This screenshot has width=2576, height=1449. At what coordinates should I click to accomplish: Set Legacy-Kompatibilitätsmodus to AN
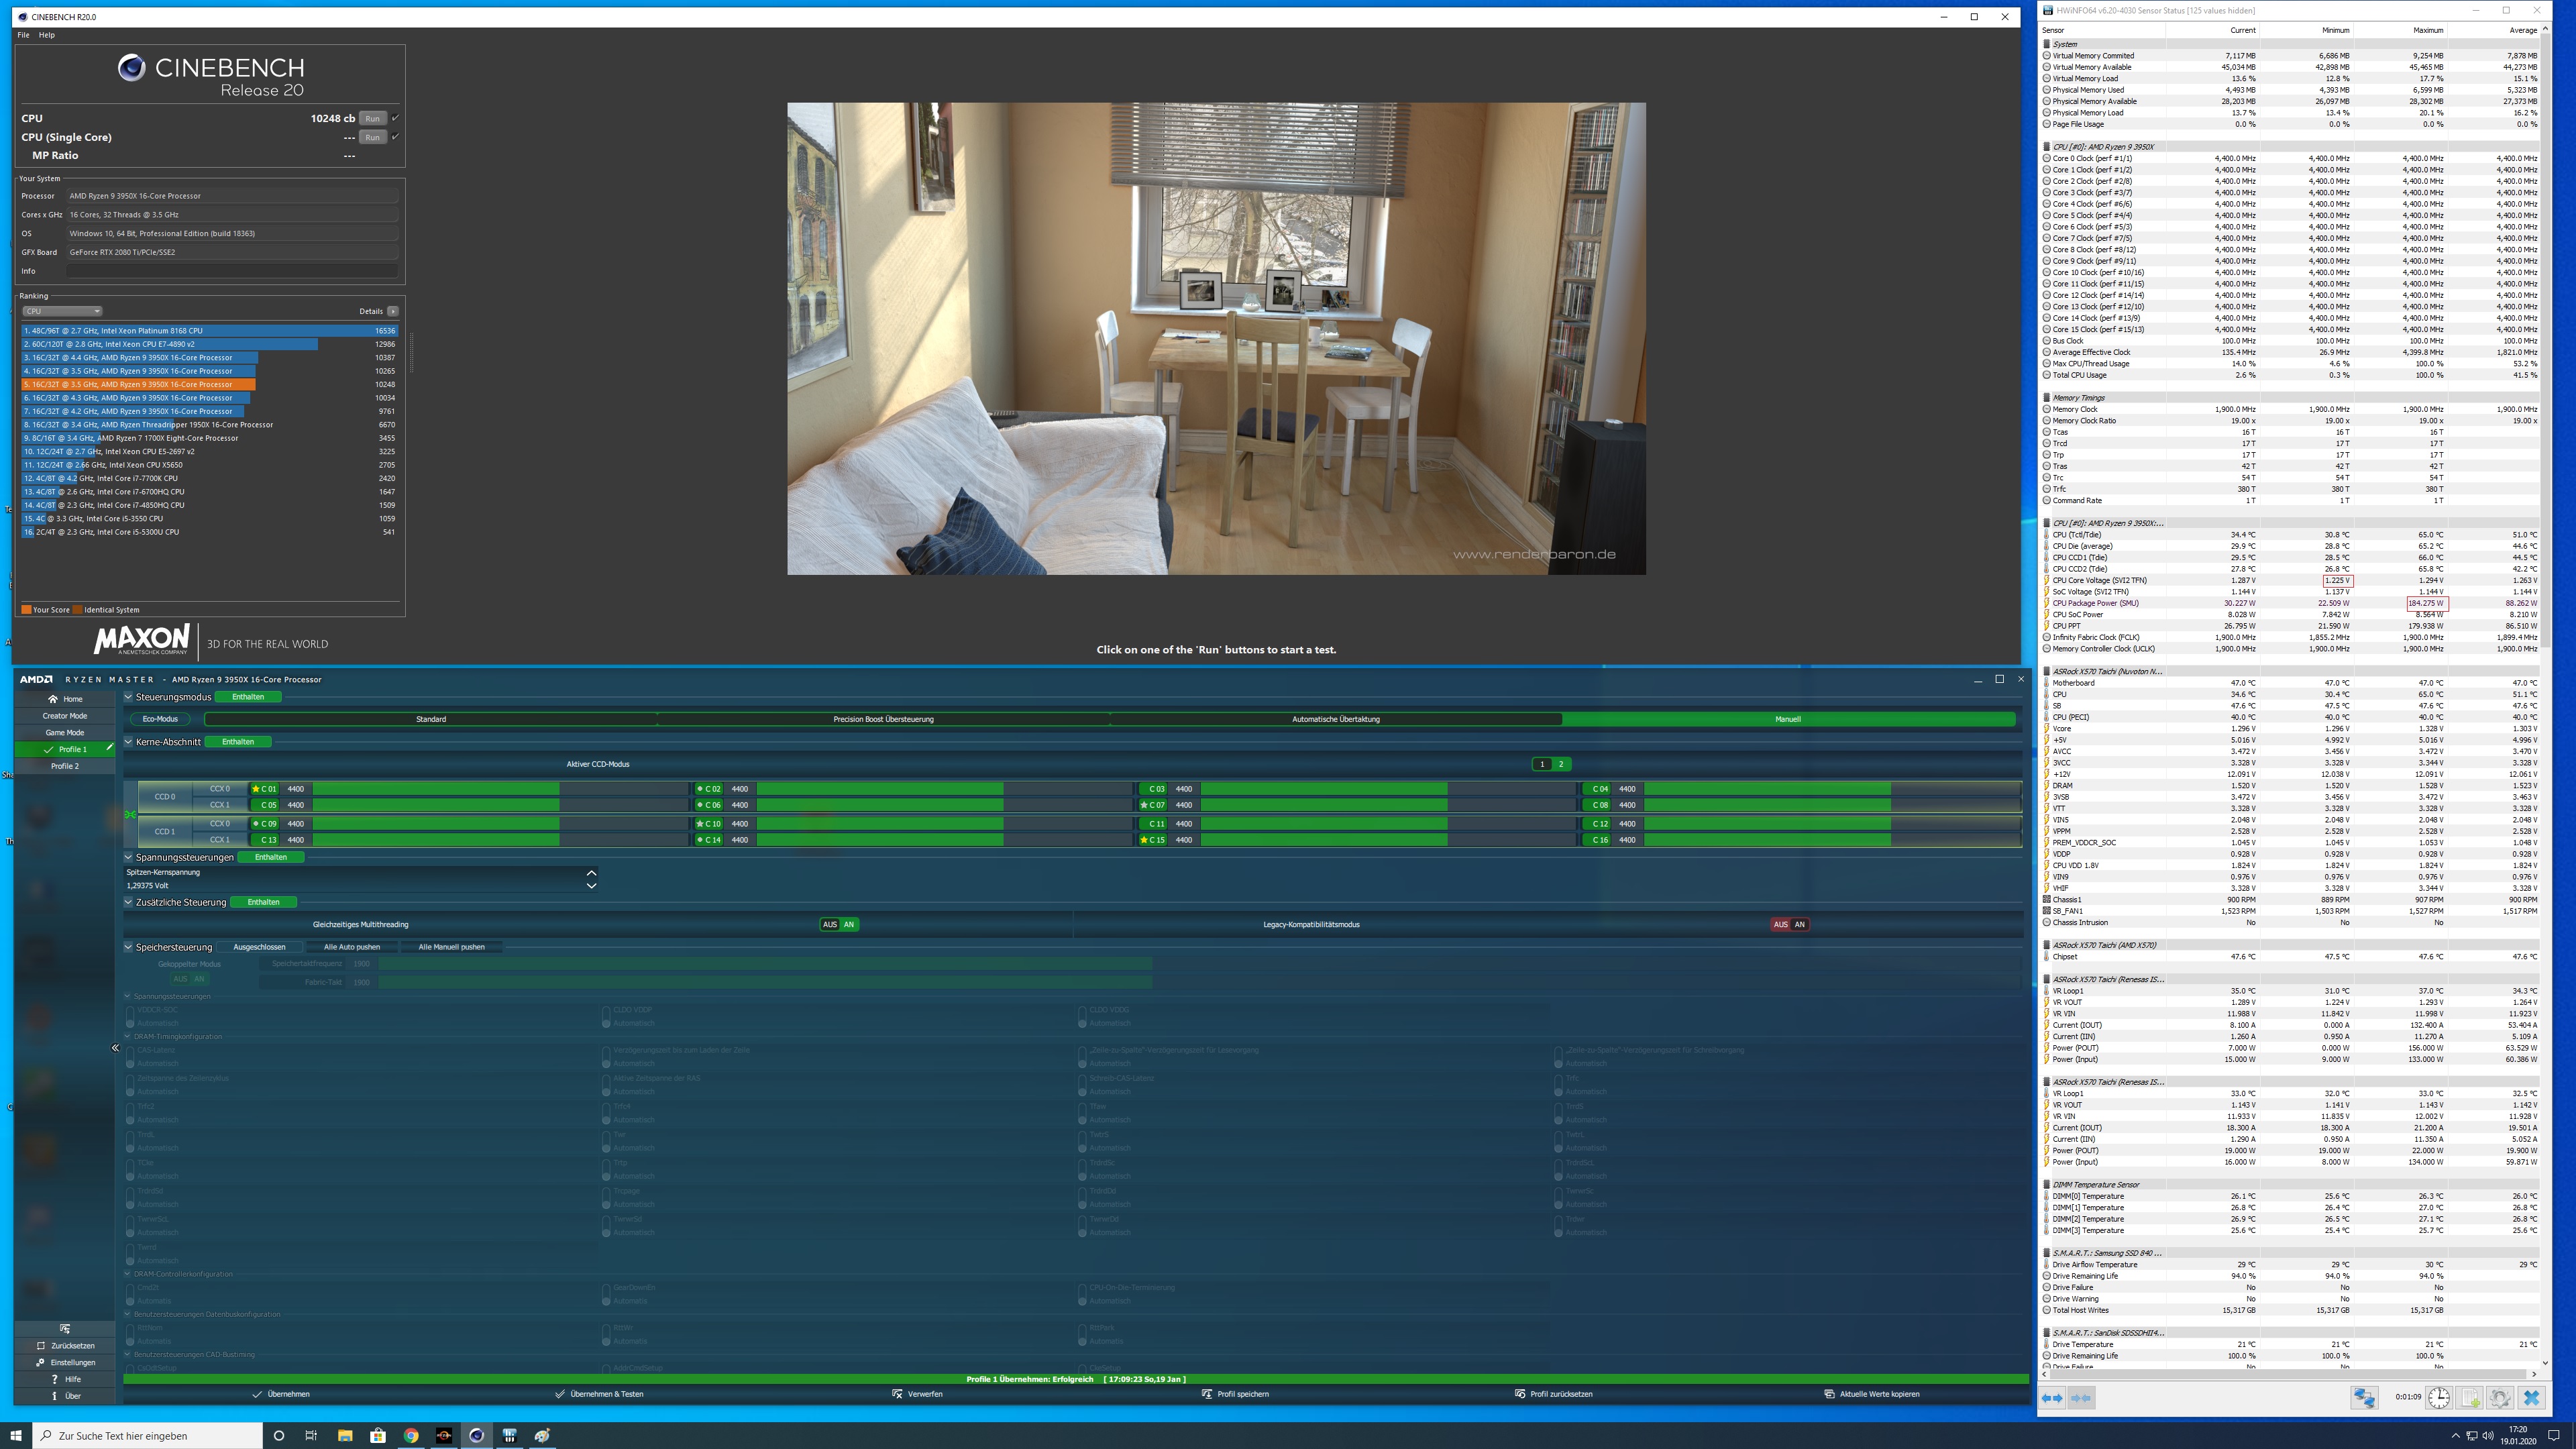pyautogui.click(x=1800, y=924)
